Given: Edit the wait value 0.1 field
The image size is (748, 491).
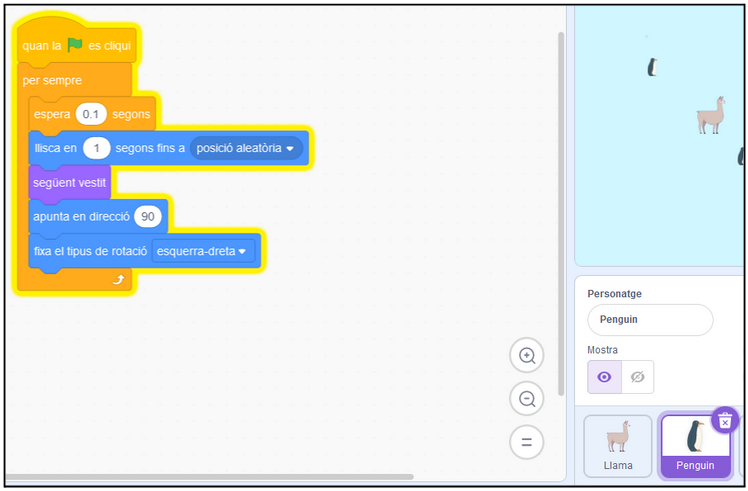Looking at the screenshot, I should (x=92, y=114).
